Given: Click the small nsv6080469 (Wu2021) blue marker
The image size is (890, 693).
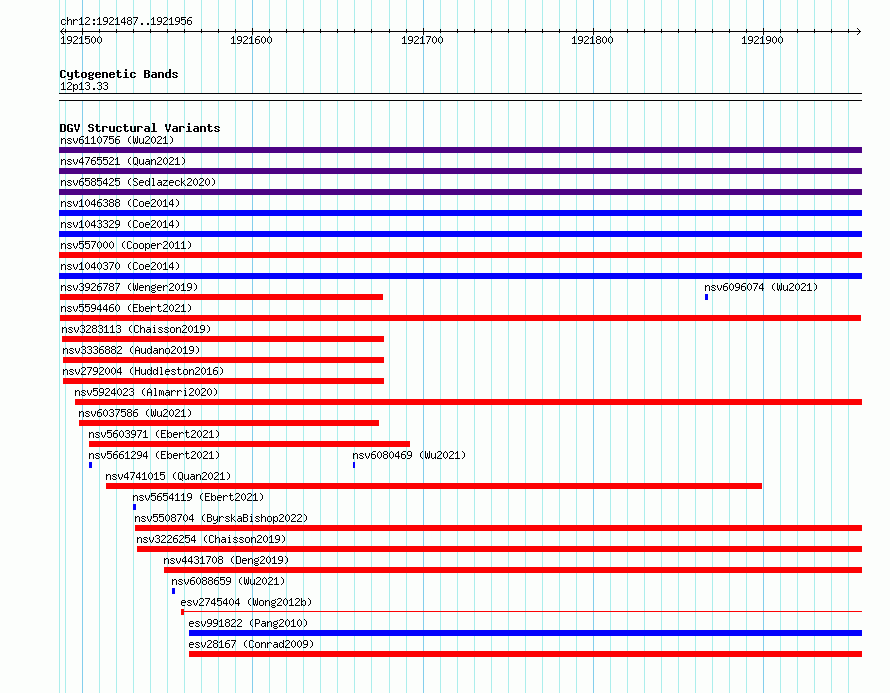Looking at the screenshot, I should tap(354, 465).
